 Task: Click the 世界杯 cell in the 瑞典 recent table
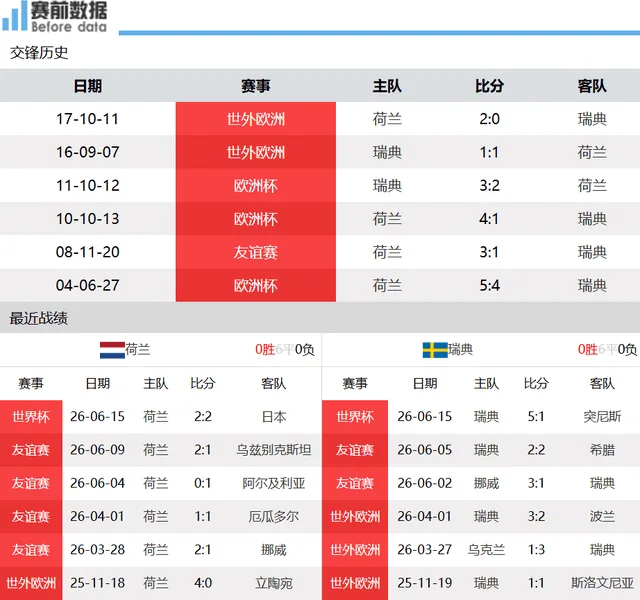click(355, 417)
